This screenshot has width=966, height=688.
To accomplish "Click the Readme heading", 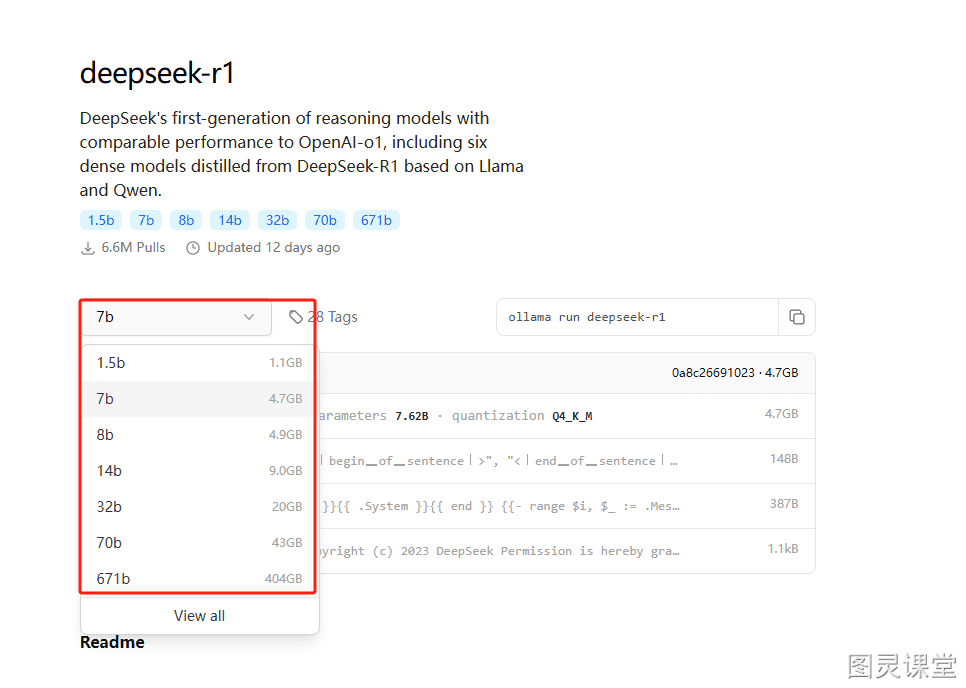I will 112,642.
